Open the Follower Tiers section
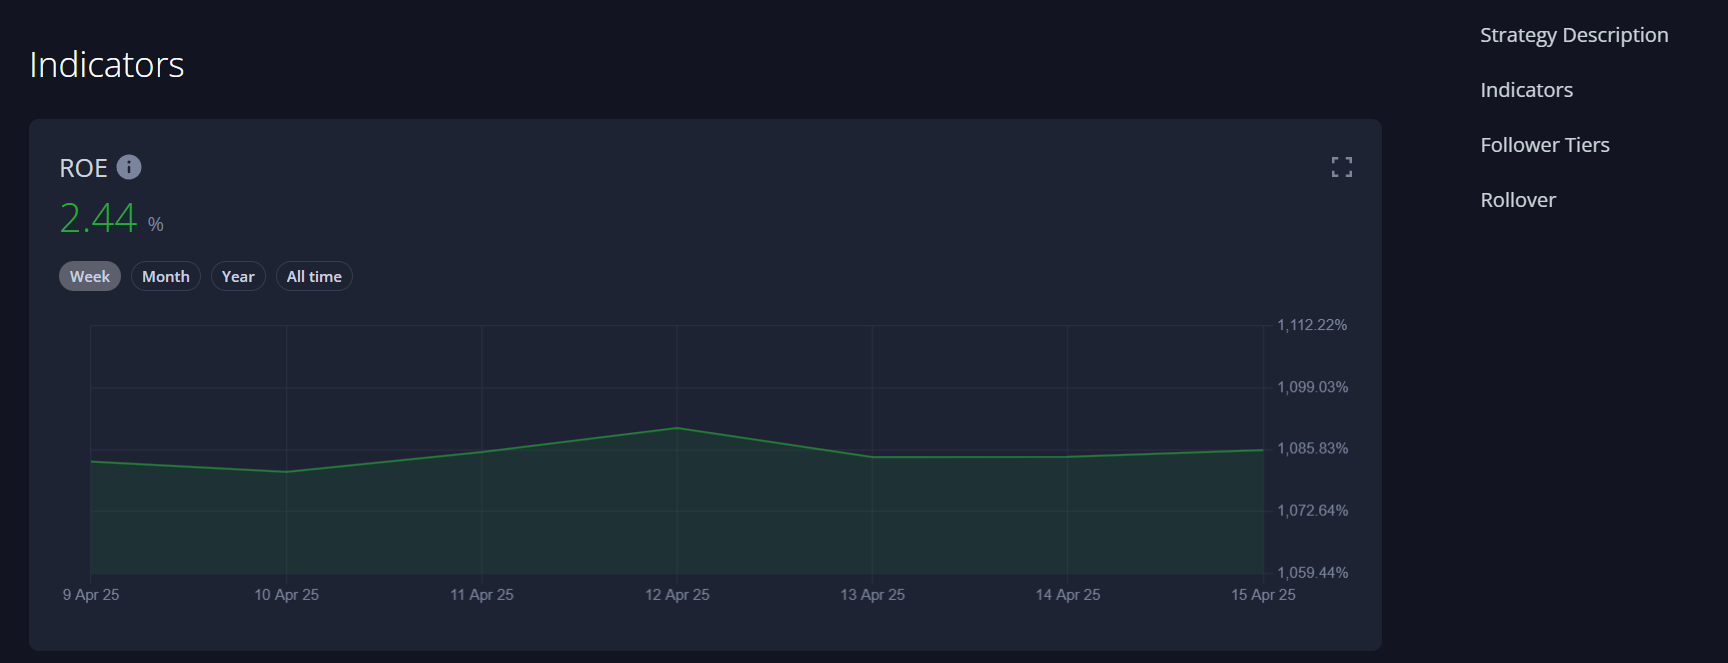 coord(1544,145)
